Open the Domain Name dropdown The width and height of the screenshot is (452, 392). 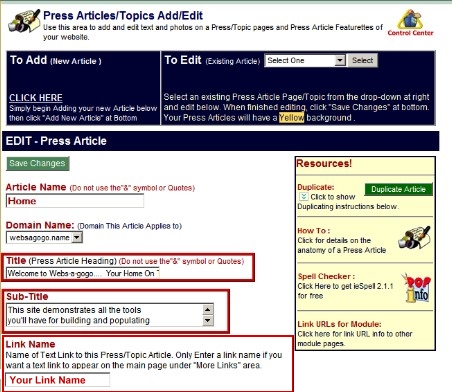tap(44, 238)
